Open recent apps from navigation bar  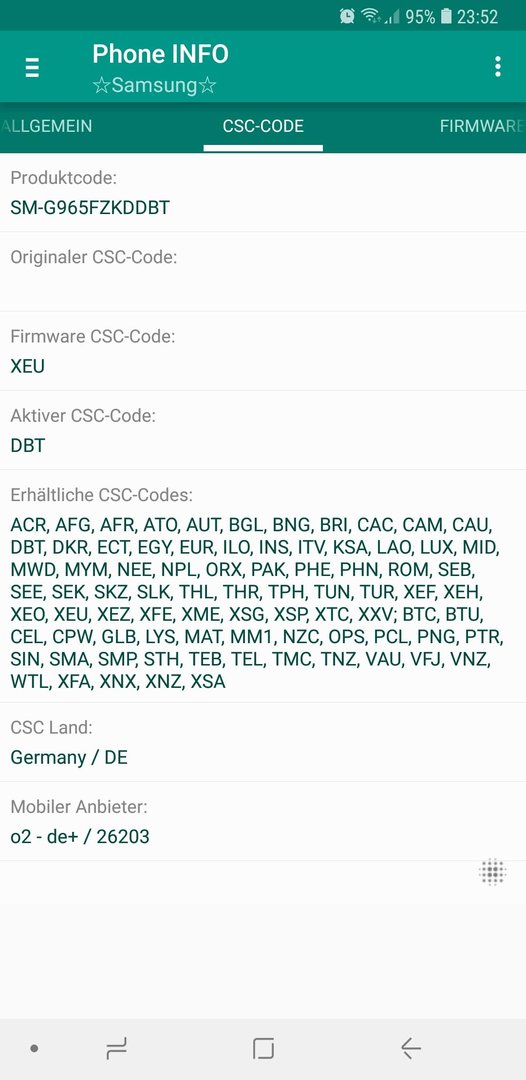tap(116, 1048)
